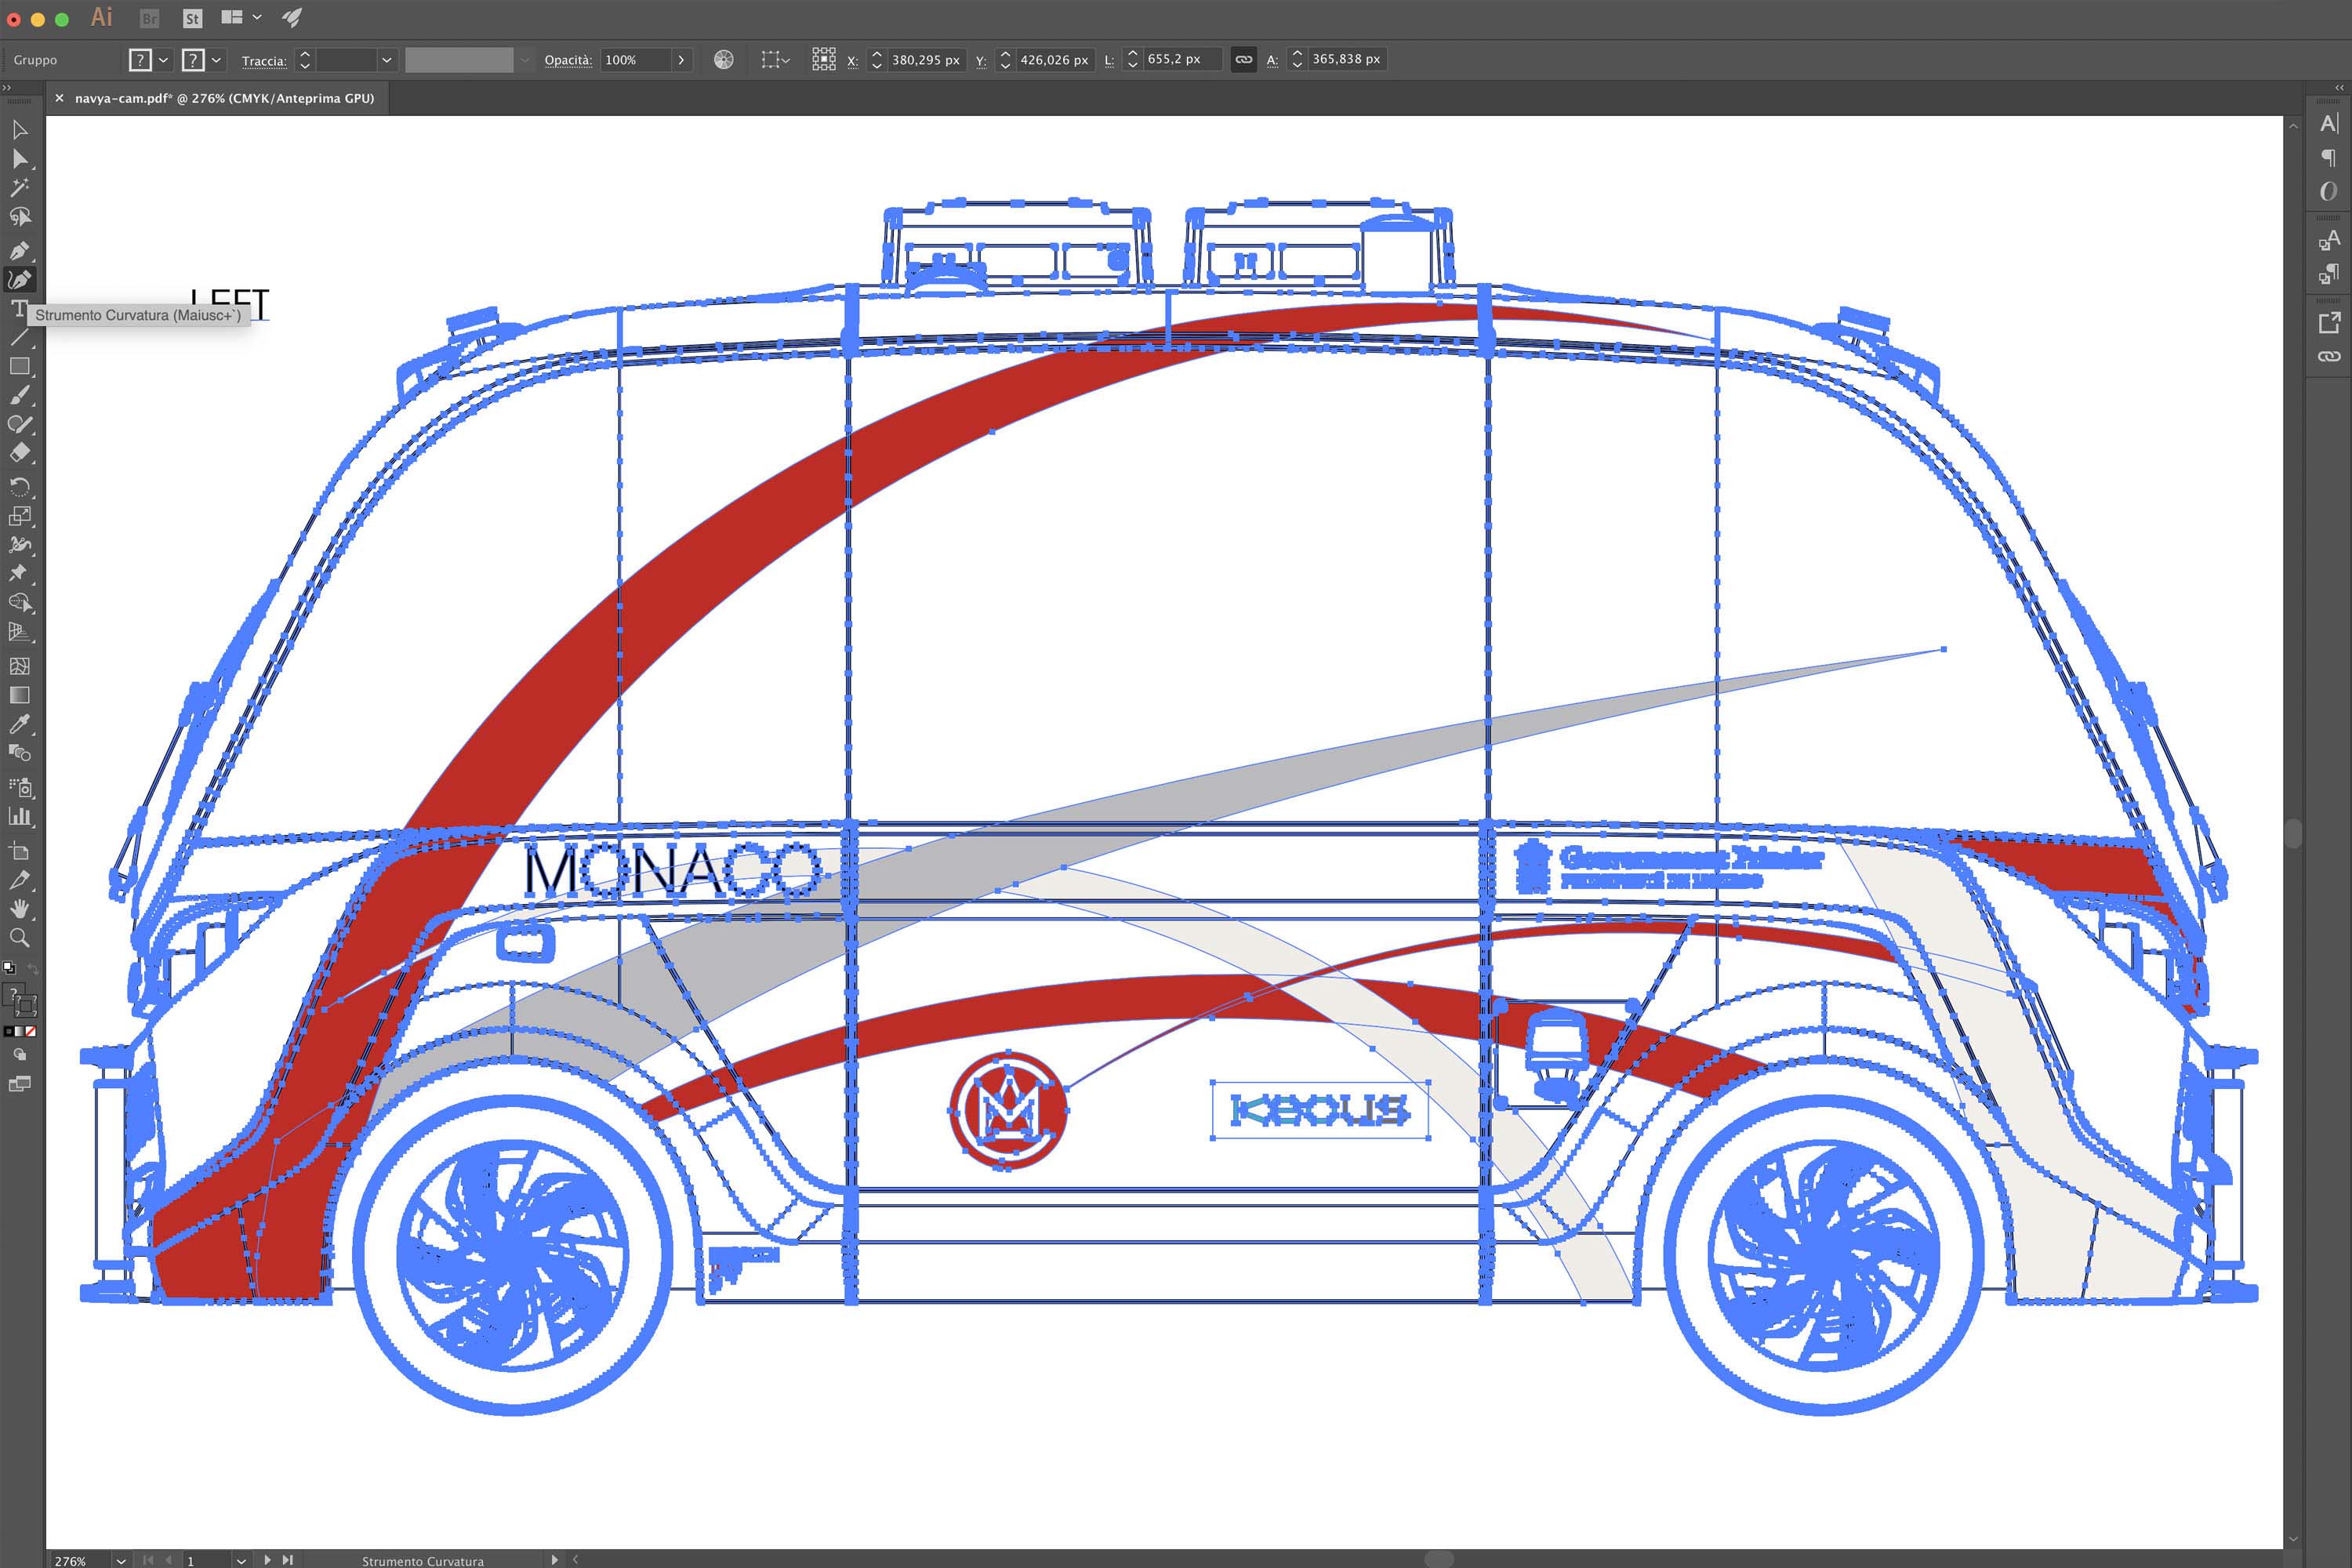2352x1568 pixels.
Task: Click the Opacità label link
Action: coord(567,60)
